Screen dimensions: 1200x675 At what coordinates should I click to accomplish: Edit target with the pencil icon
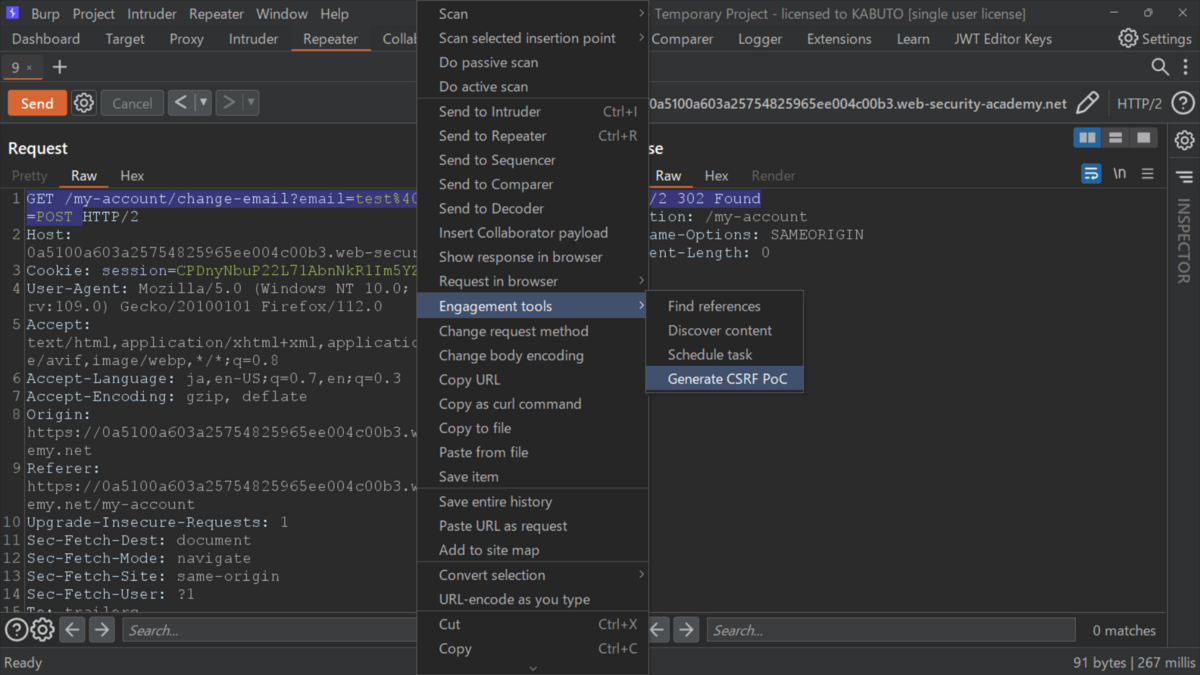coord(1087,103)
